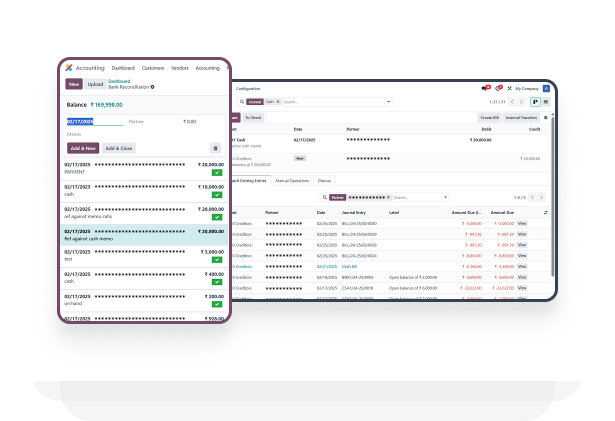Click the date field showing 02/17/2025
This screenshot has width=615, height=421.
tap(80, 121)
